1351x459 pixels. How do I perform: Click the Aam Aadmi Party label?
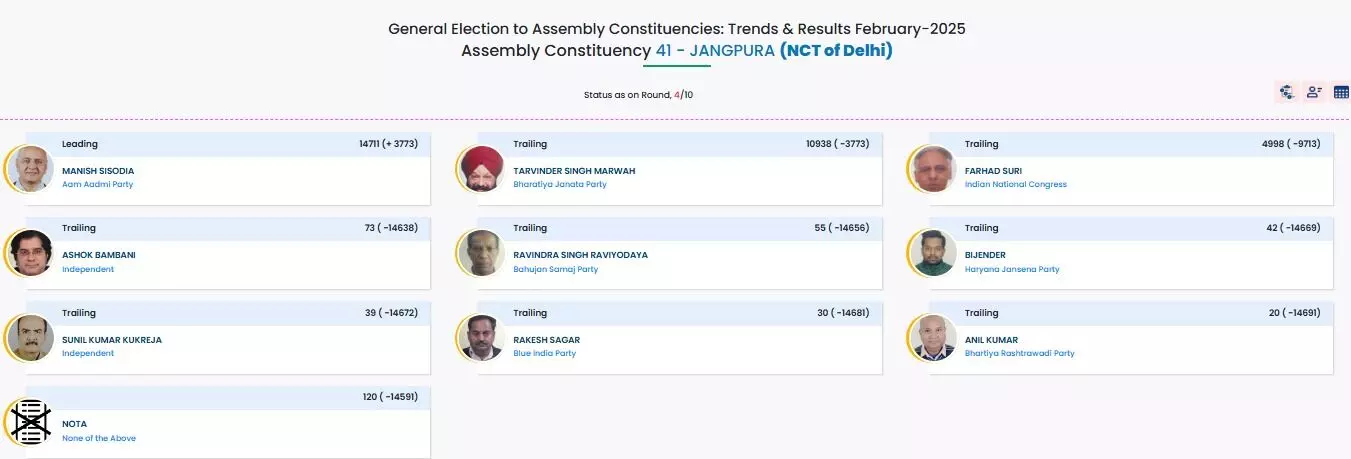coord(97,185)
